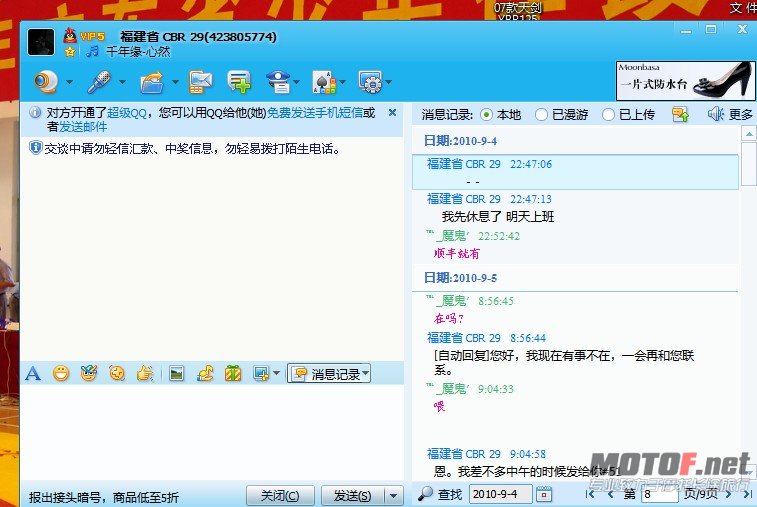Click the 关闭(C) button
757x507 pixels.
(280, 495)
